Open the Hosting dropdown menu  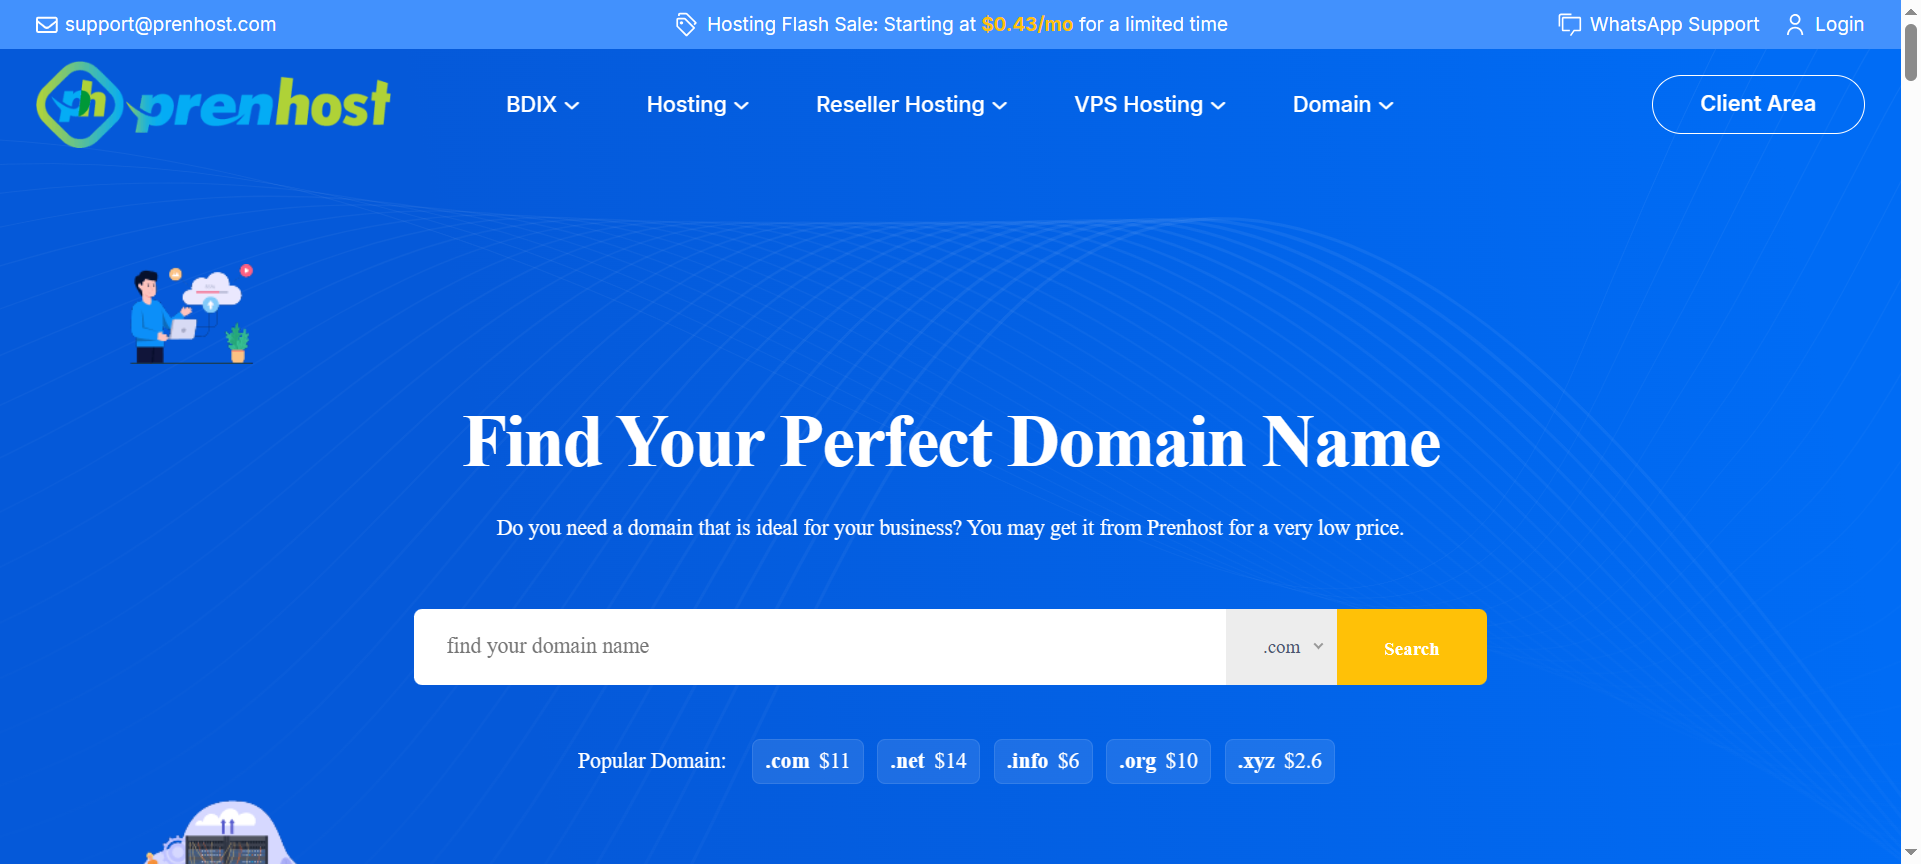click(x=697, y=105)
